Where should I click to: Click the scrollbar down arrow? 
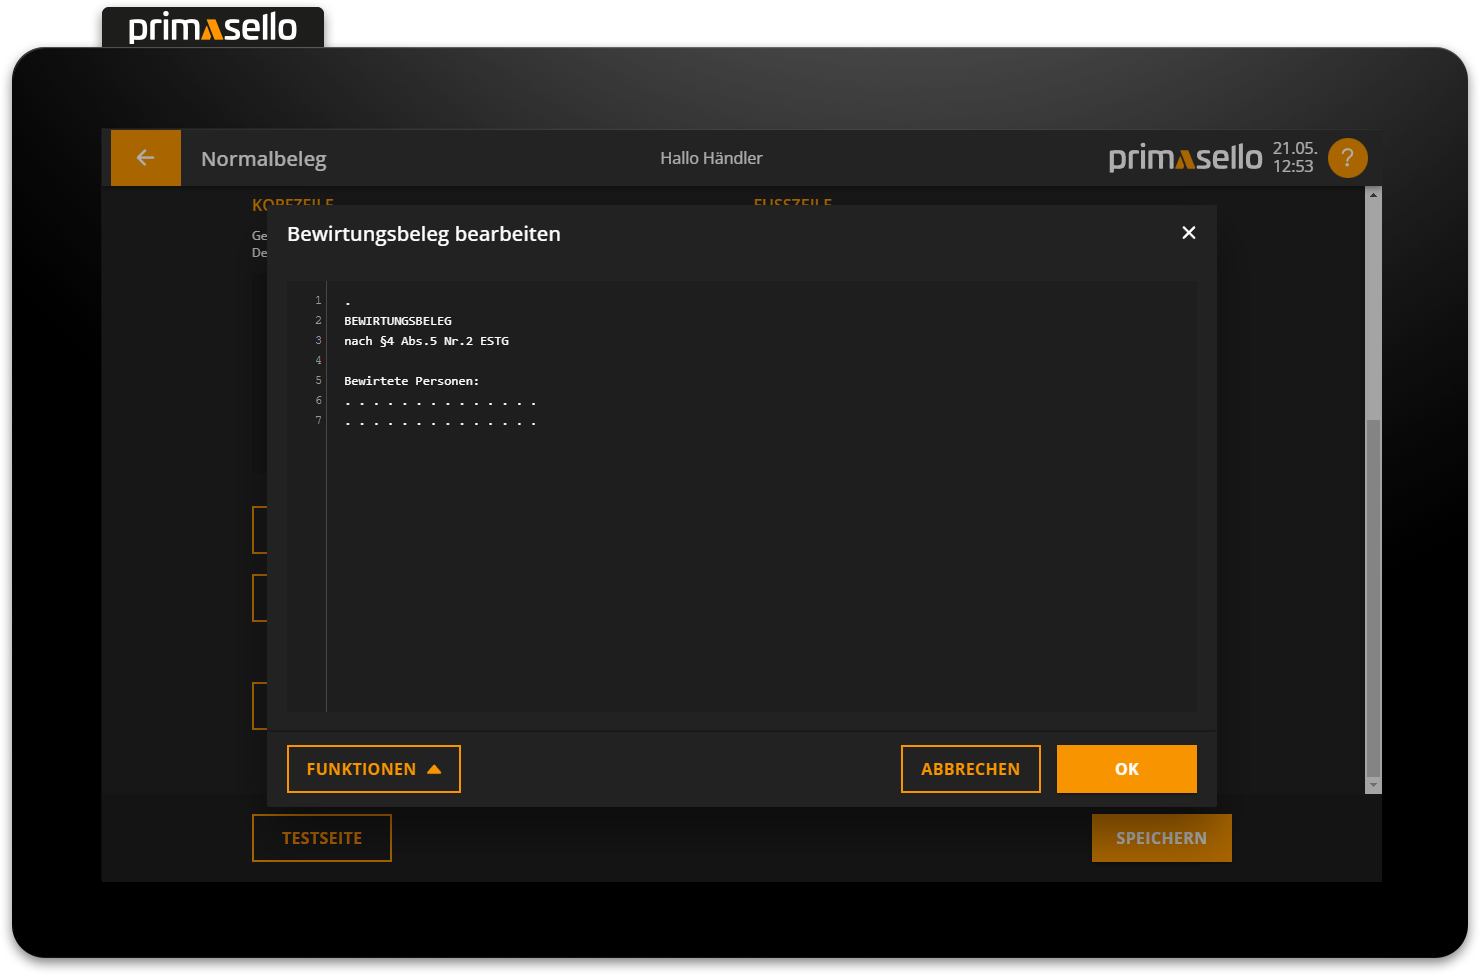click(x=1373, y=785)
